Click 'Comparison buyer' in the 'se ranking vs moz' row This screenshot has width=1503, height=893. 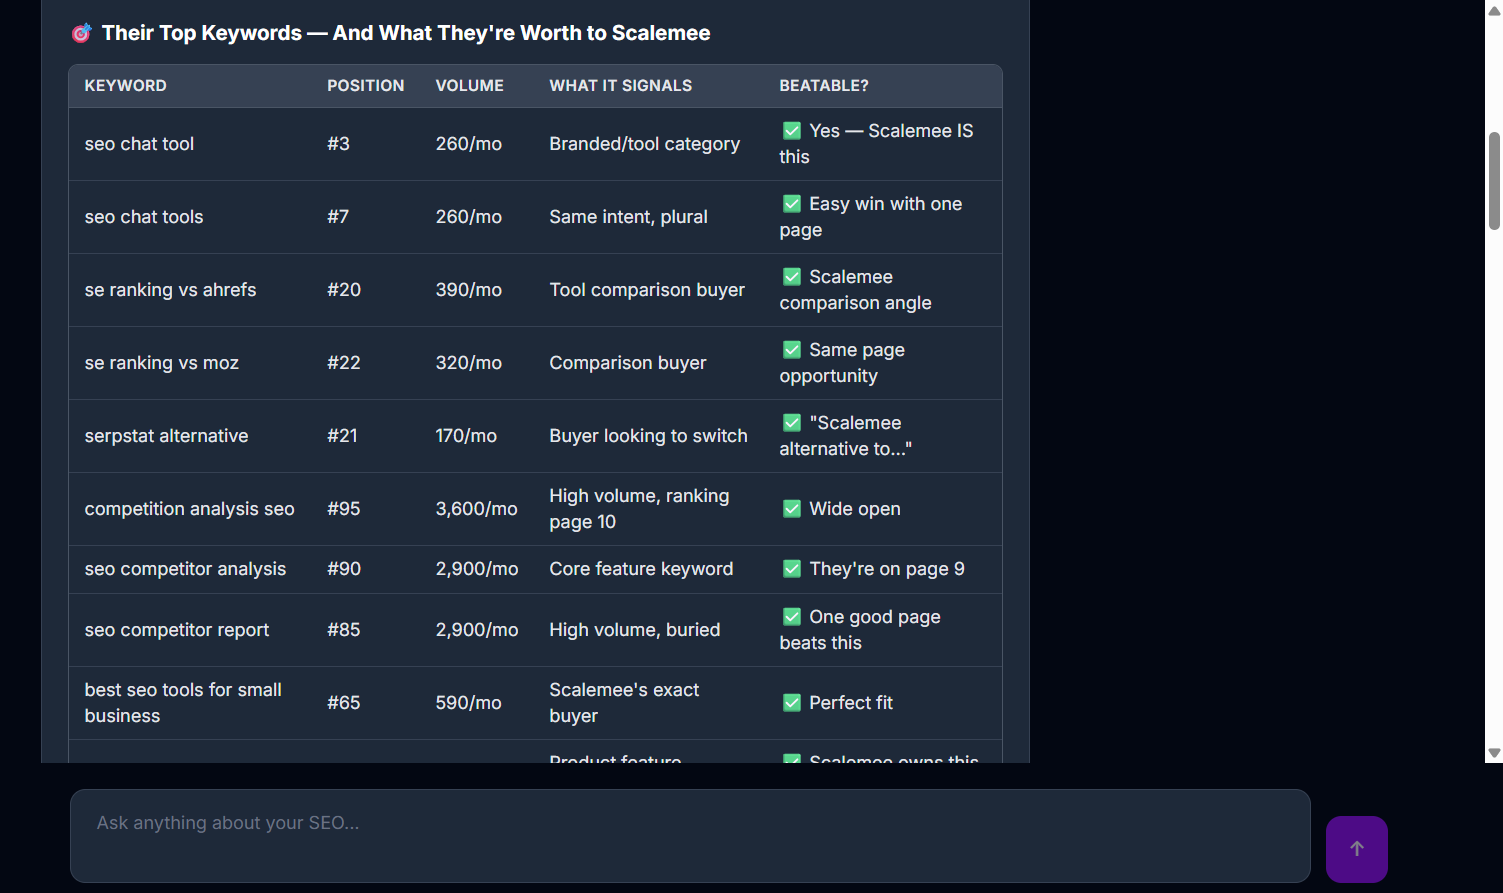pyautogui.click(x=628, y=363)
